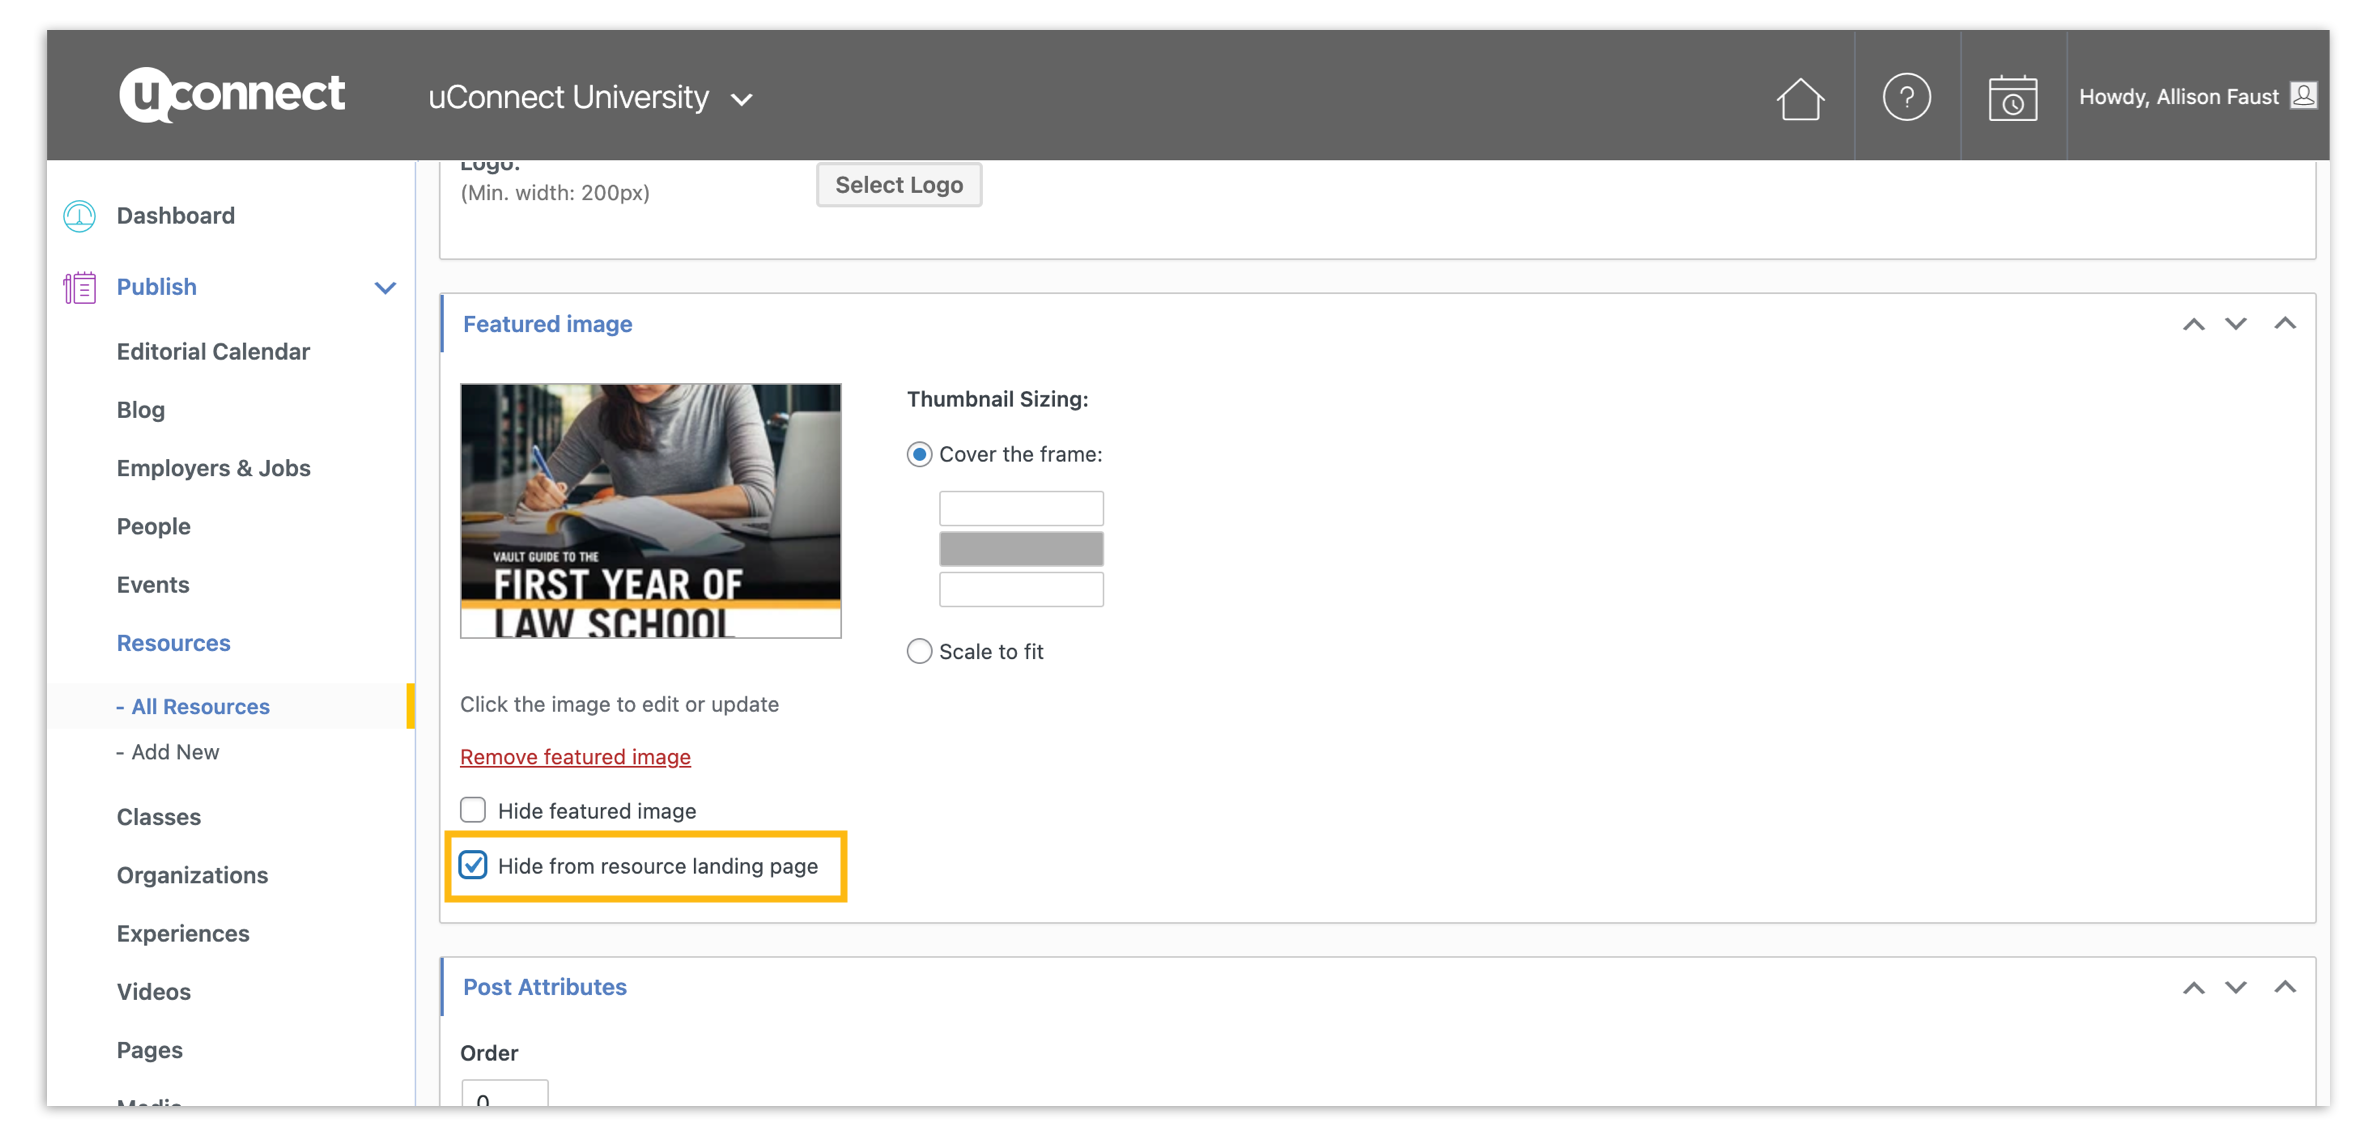Click the home icon in header
This screenshot has width=2375, height=1145.
[x=1800, y=98]
